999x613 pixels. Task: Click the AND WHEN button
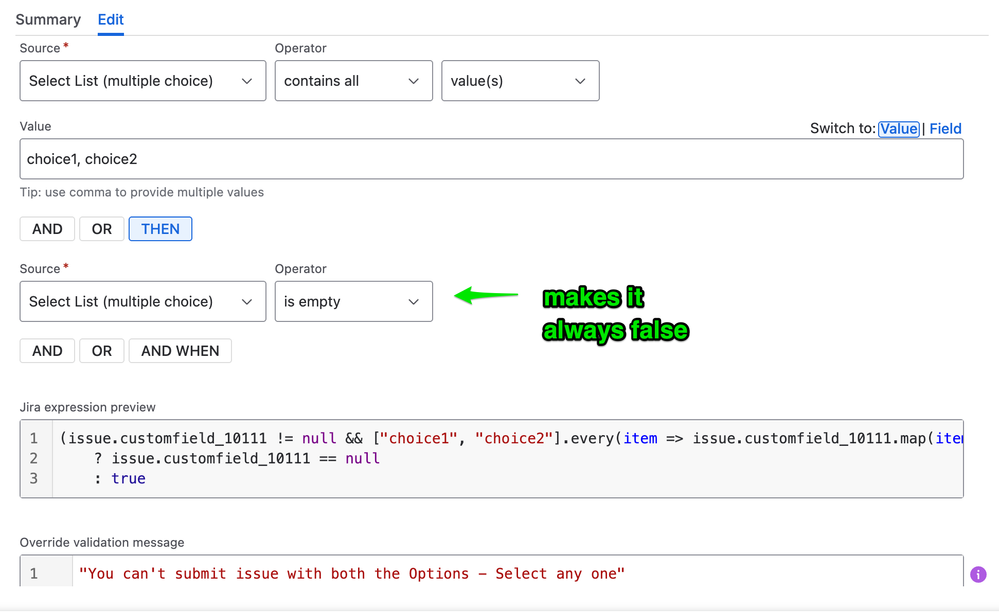point(180,351)
